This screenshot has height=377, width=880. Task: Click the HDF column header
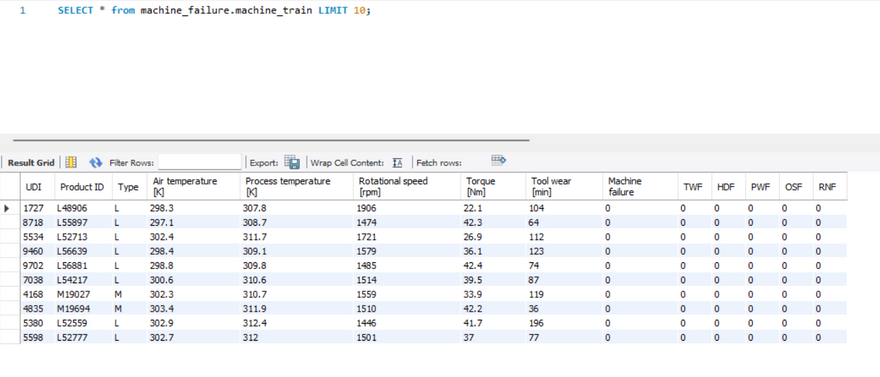tap(728, 187)
